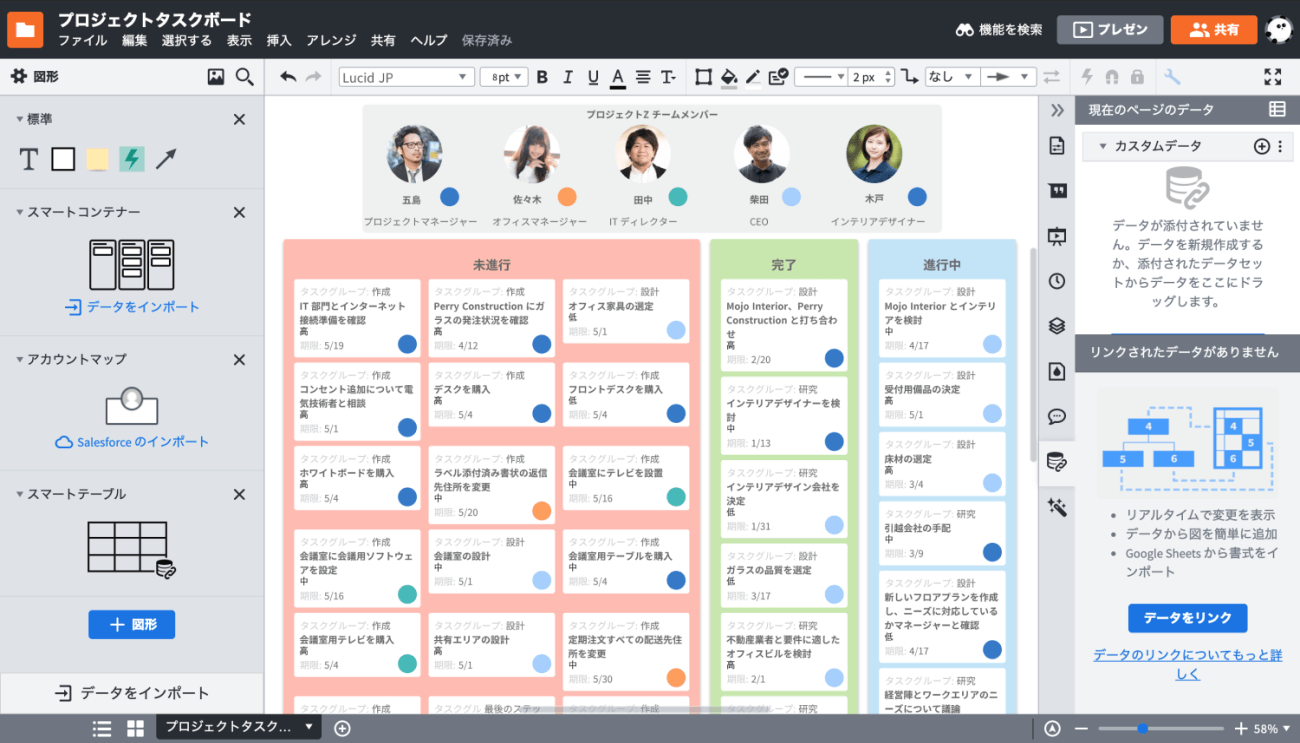Open the presentation slides panel icon

tap(1057, 236)
